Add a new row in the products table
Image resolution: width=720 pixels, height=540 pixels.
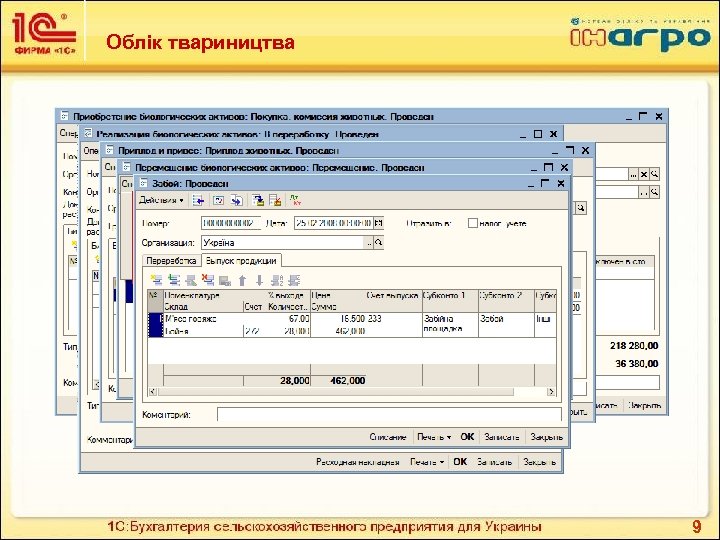click(157, 280)
